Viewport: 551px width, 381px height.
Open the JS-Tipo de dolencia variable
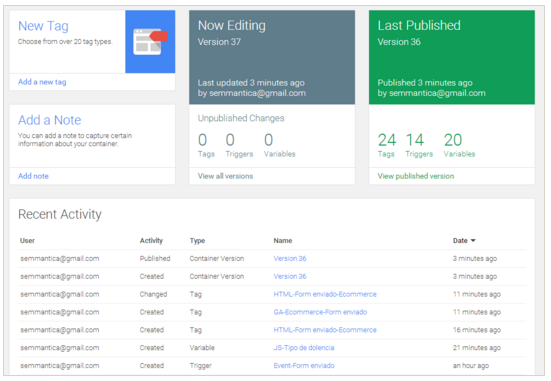(304, 348)
